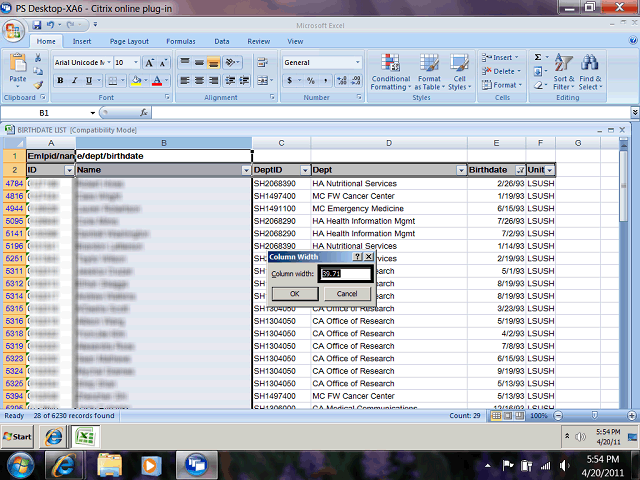Open Internet Explorer from Windows taskbar
The width and height of the screenshot is (640, 480).
point(64,464)
